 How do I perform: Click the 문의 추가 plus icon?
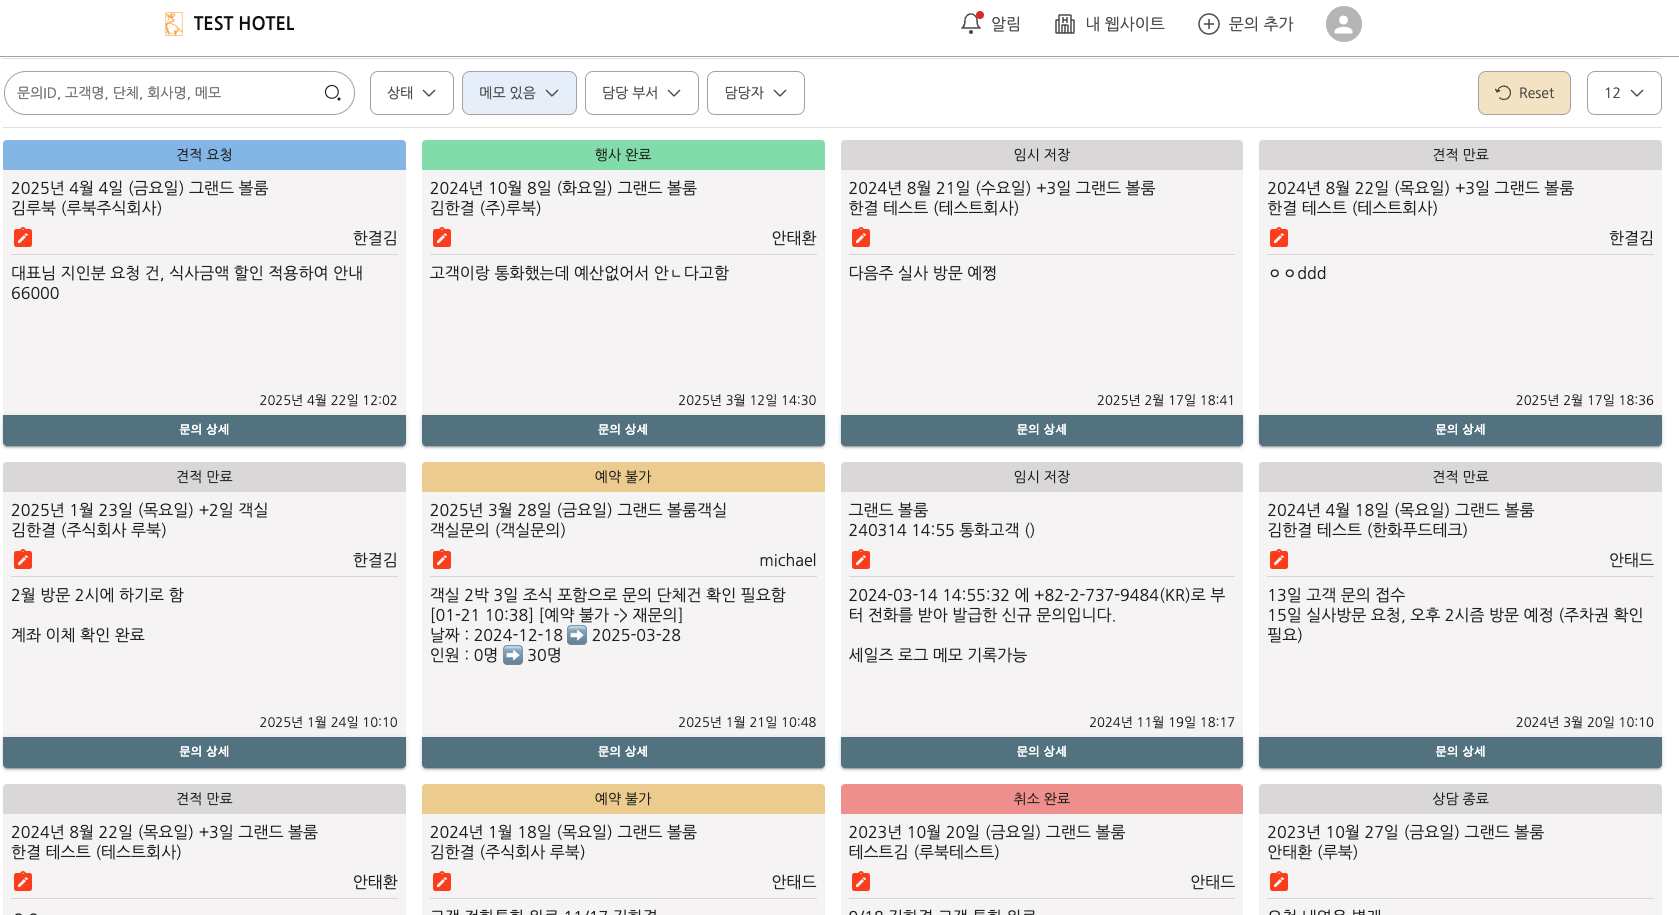(1208, 24)
